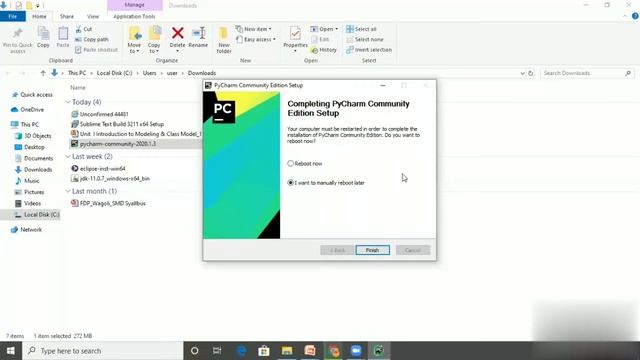Open the address bar history dropdown
The height and width of the screenshot is (360, 640).
click(522, 73)
